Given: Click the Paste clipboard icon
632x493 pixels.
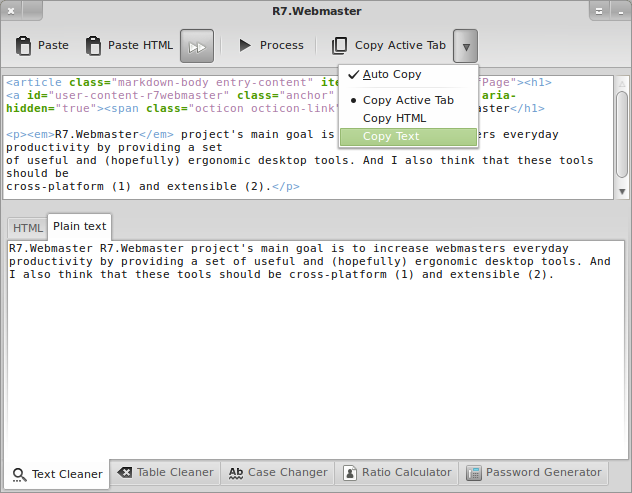Looking at the screenshot, I should click(23, 46).
